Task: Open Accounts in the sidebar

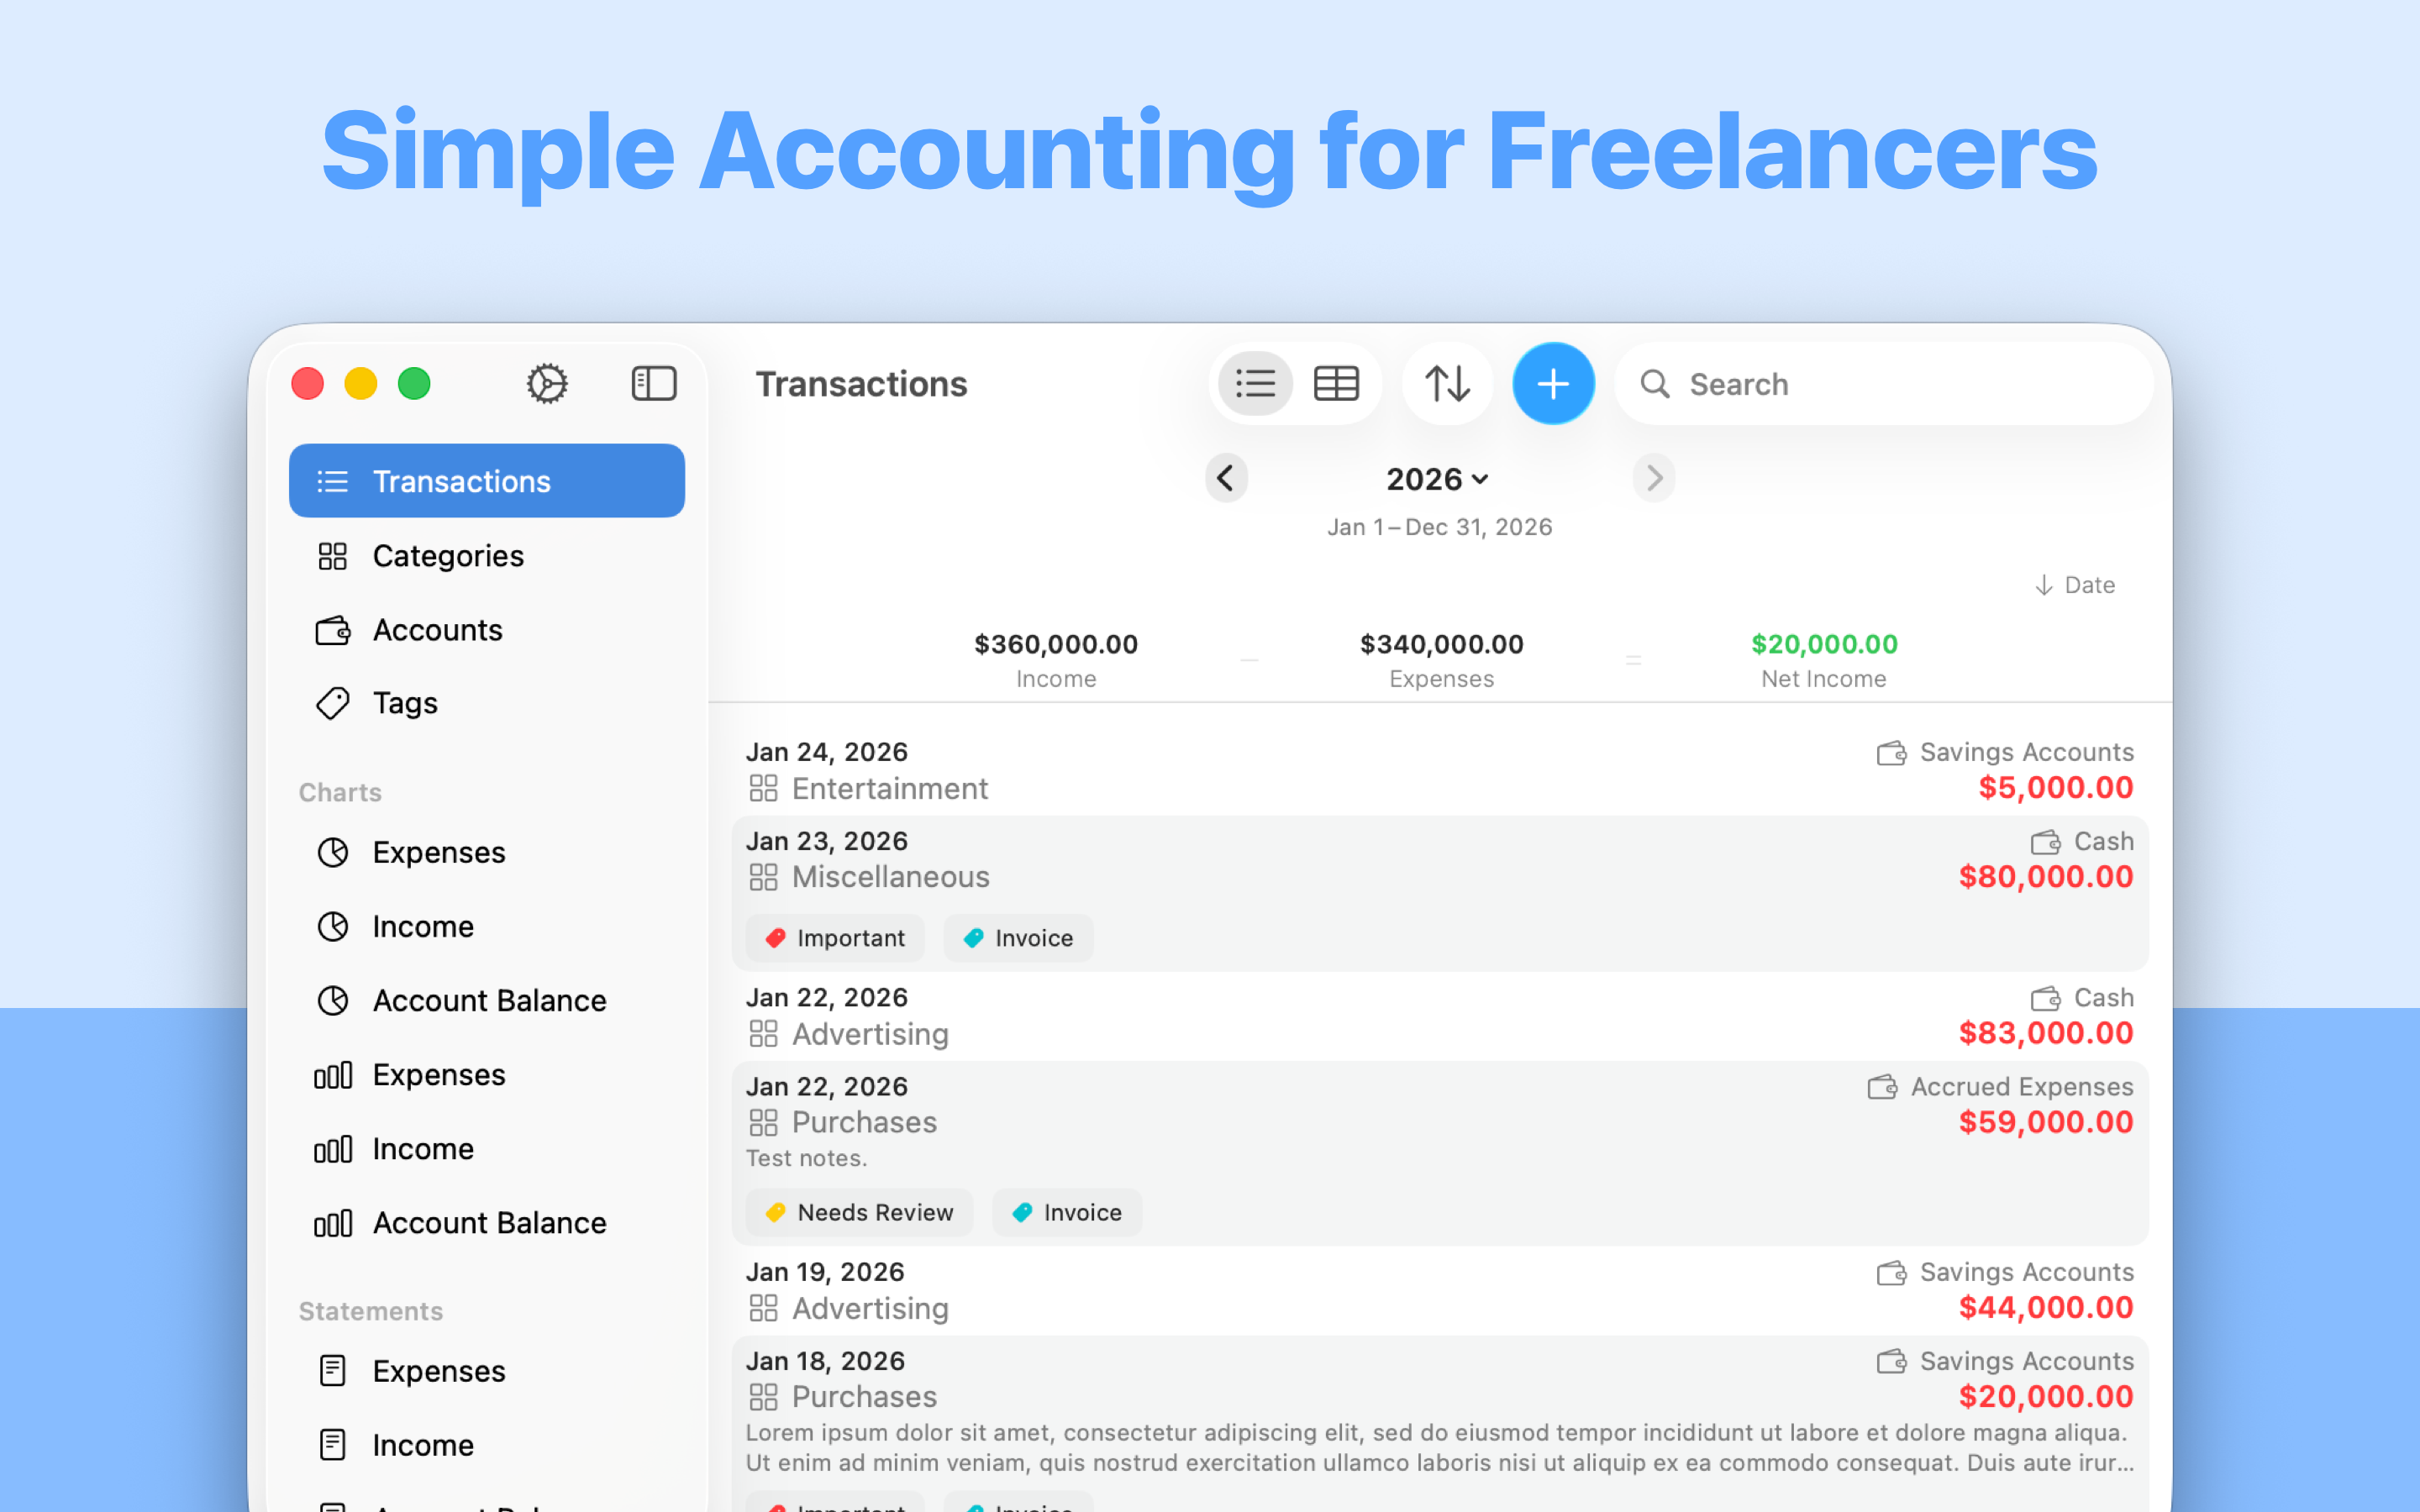Action: pos(487,630)
